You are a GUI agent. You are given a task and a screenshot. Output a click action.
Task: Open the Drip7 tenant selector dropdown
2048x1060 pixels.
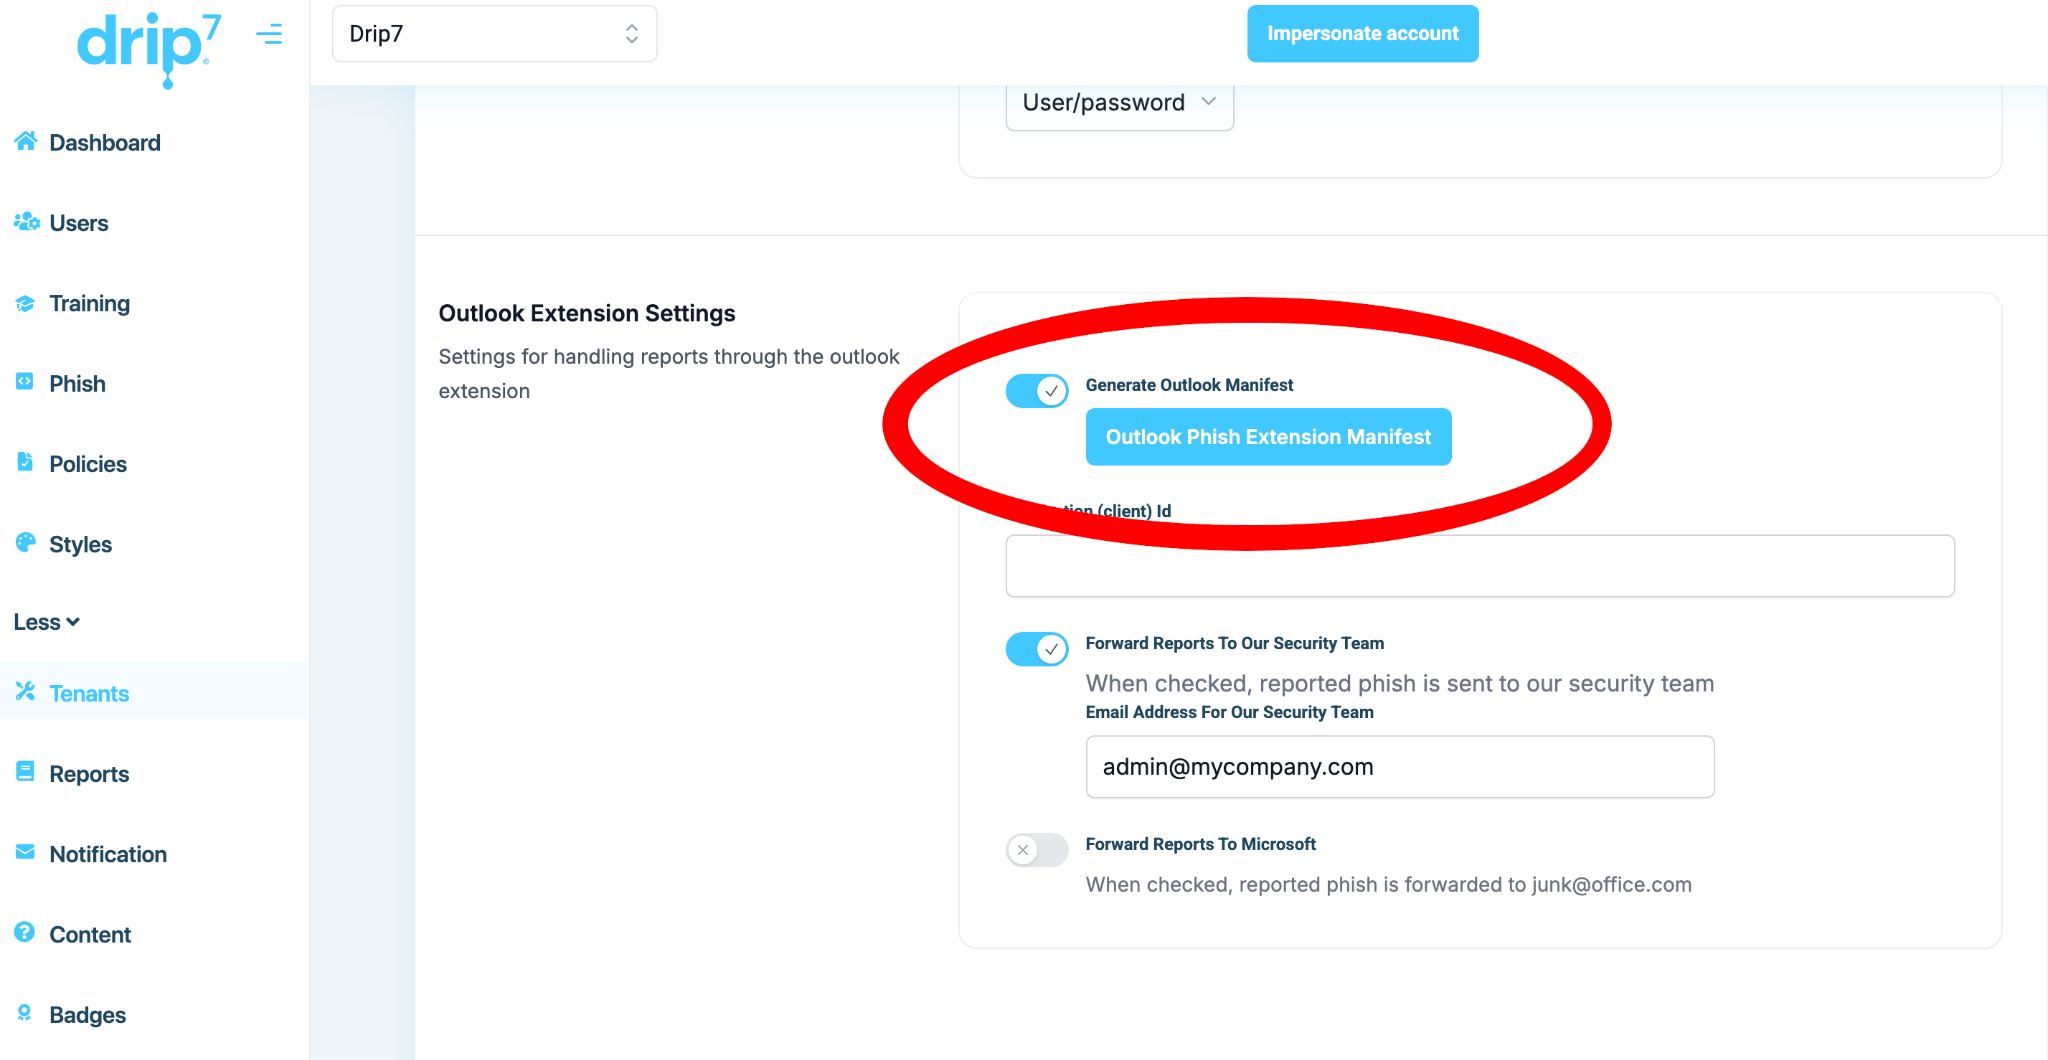point(494,34)
